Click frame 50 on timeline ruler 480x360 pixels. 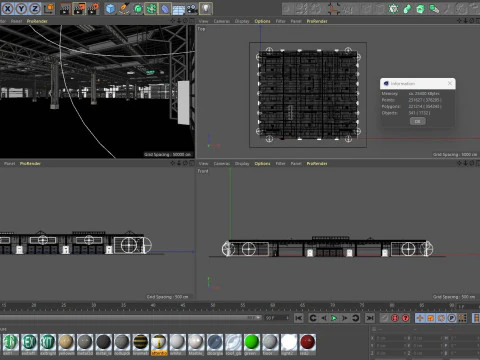[x=213, y=305]
